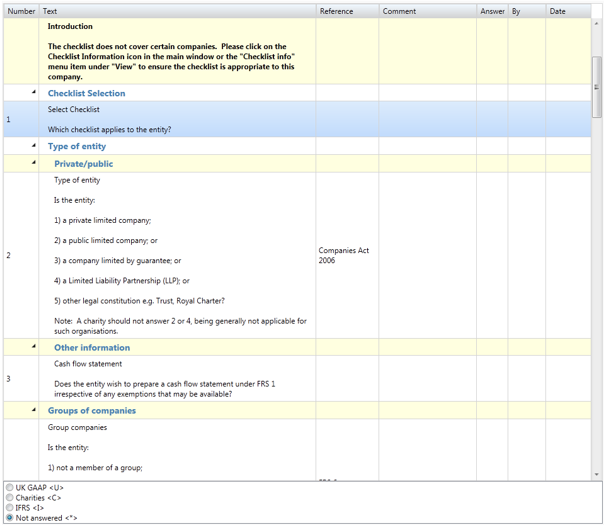Click the row number 2 cell
The width and height of the screenshot is (606, 526).
[x=21, y=255]
